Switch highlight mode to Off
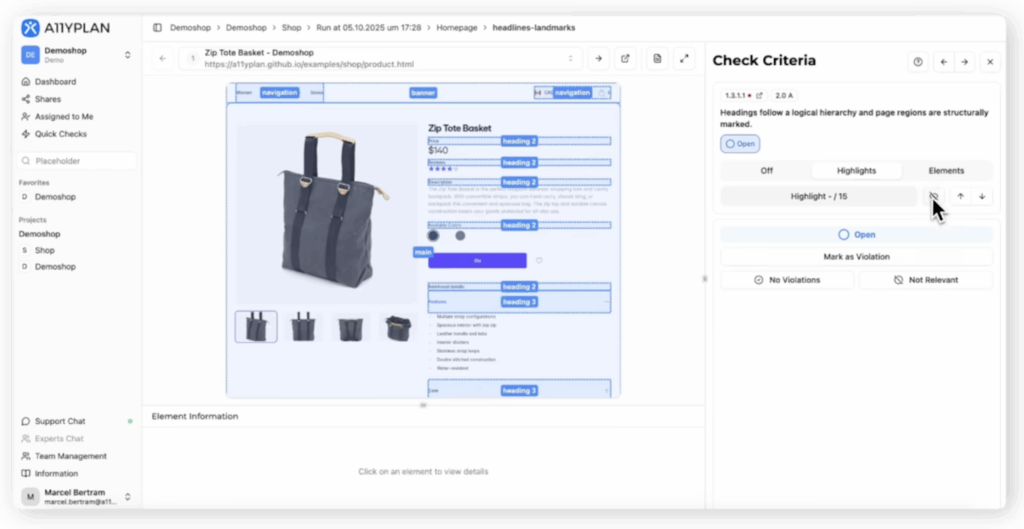This screenshot has height=529, width=1024. [767, 170]
